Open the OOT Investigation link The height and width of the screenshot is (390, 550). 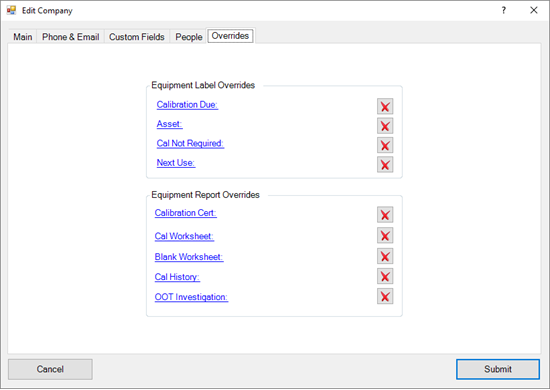pyautogui.click(x=191, y=297)
